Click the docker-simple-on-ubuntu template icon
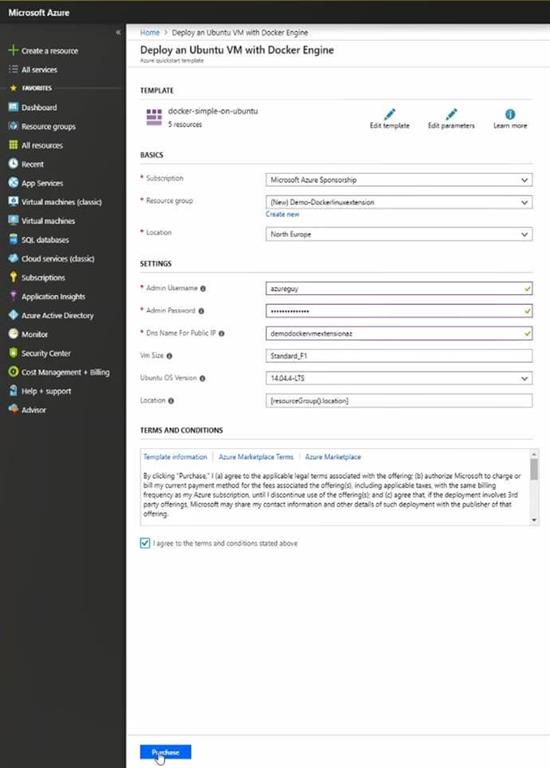Viewport: 550px width, 768px height. (154, 117)
